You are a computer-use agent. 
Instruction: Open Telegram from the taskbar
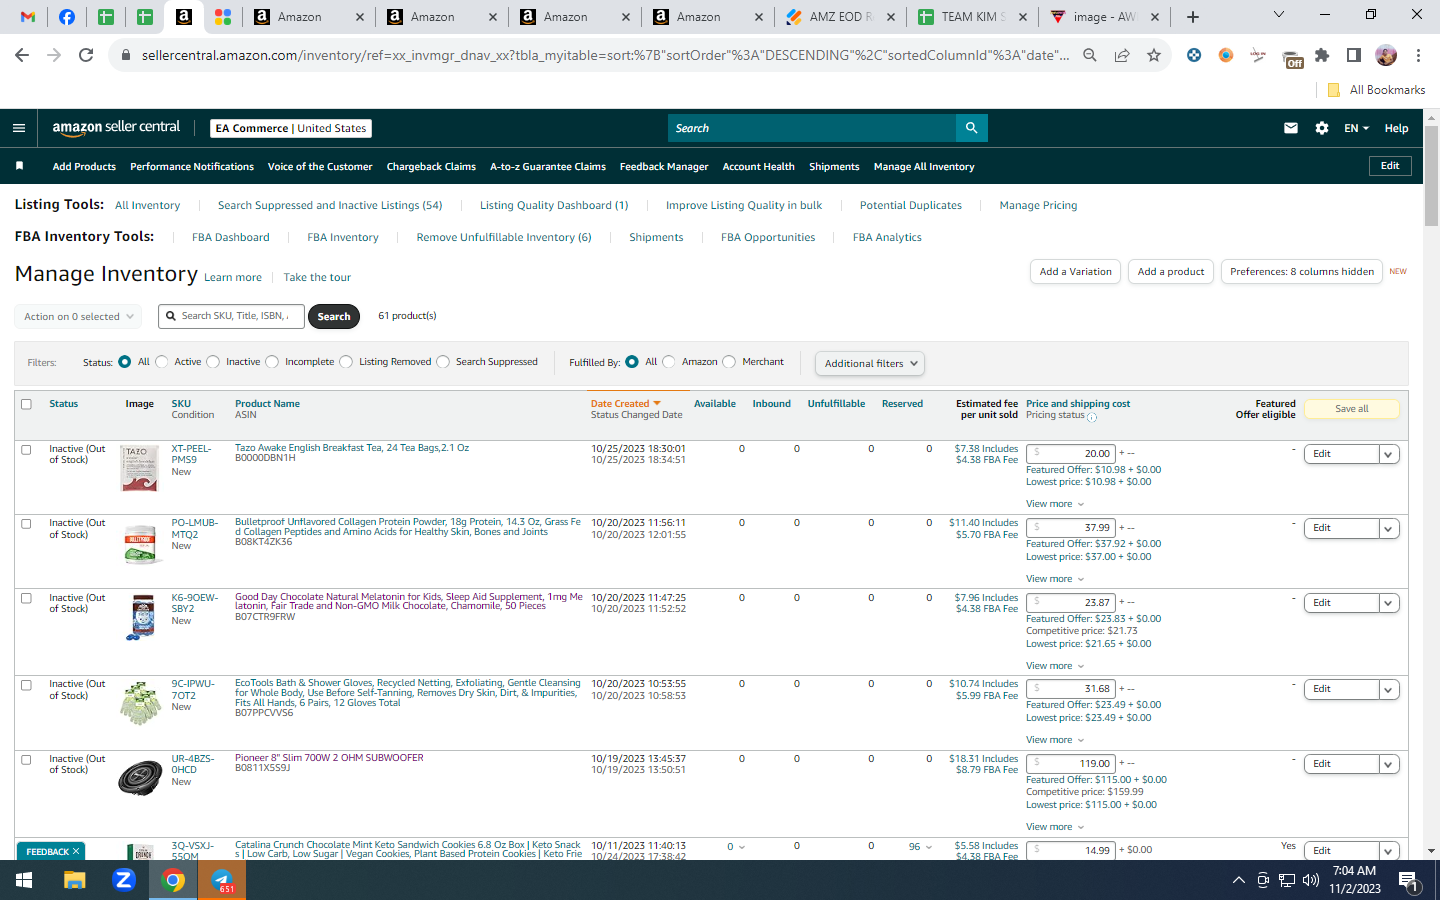(x=222, y=880)
